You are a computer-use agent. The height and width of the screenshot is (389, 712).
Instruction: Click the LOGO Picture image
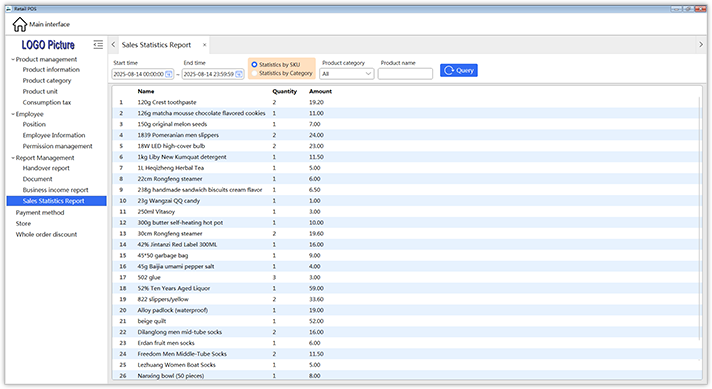click(48, 45)
